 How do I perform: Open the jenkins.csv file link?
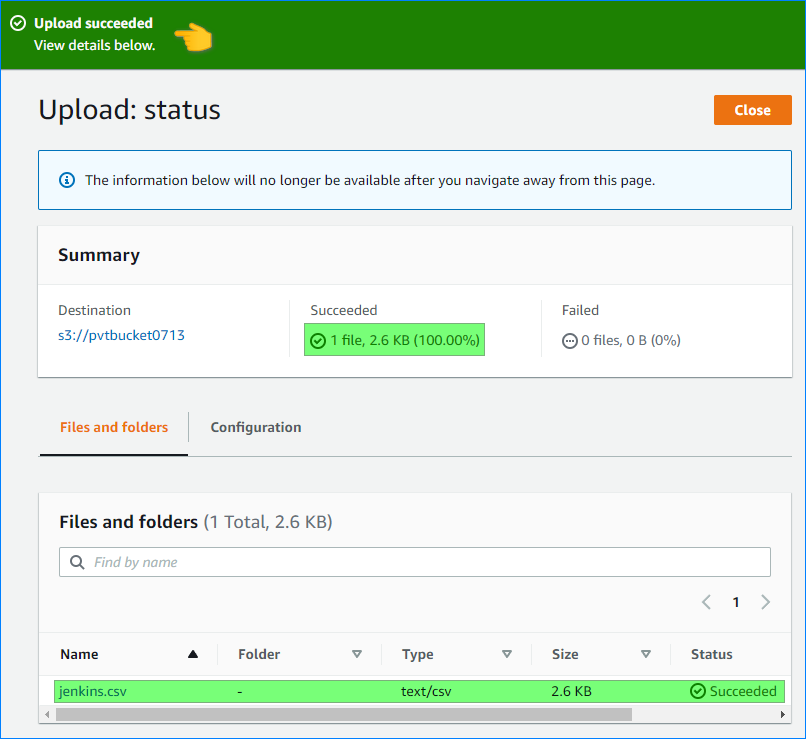(93, 691)
